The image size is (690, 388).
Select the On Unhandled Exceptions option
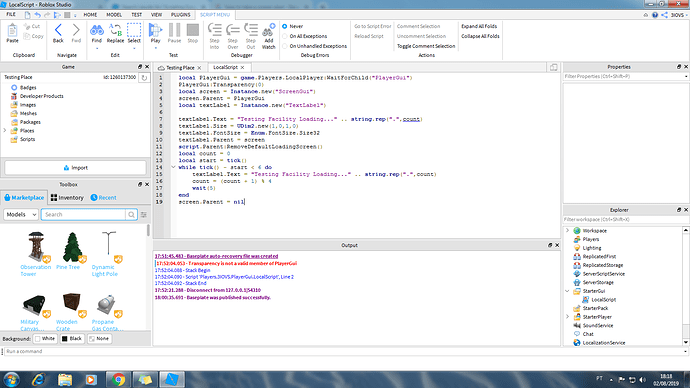point(285,46)
